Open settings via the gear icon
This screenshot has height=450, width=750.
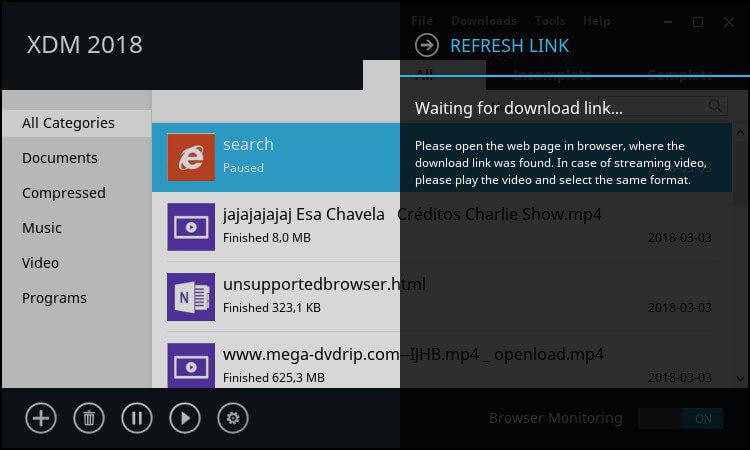tap(232, 418)
